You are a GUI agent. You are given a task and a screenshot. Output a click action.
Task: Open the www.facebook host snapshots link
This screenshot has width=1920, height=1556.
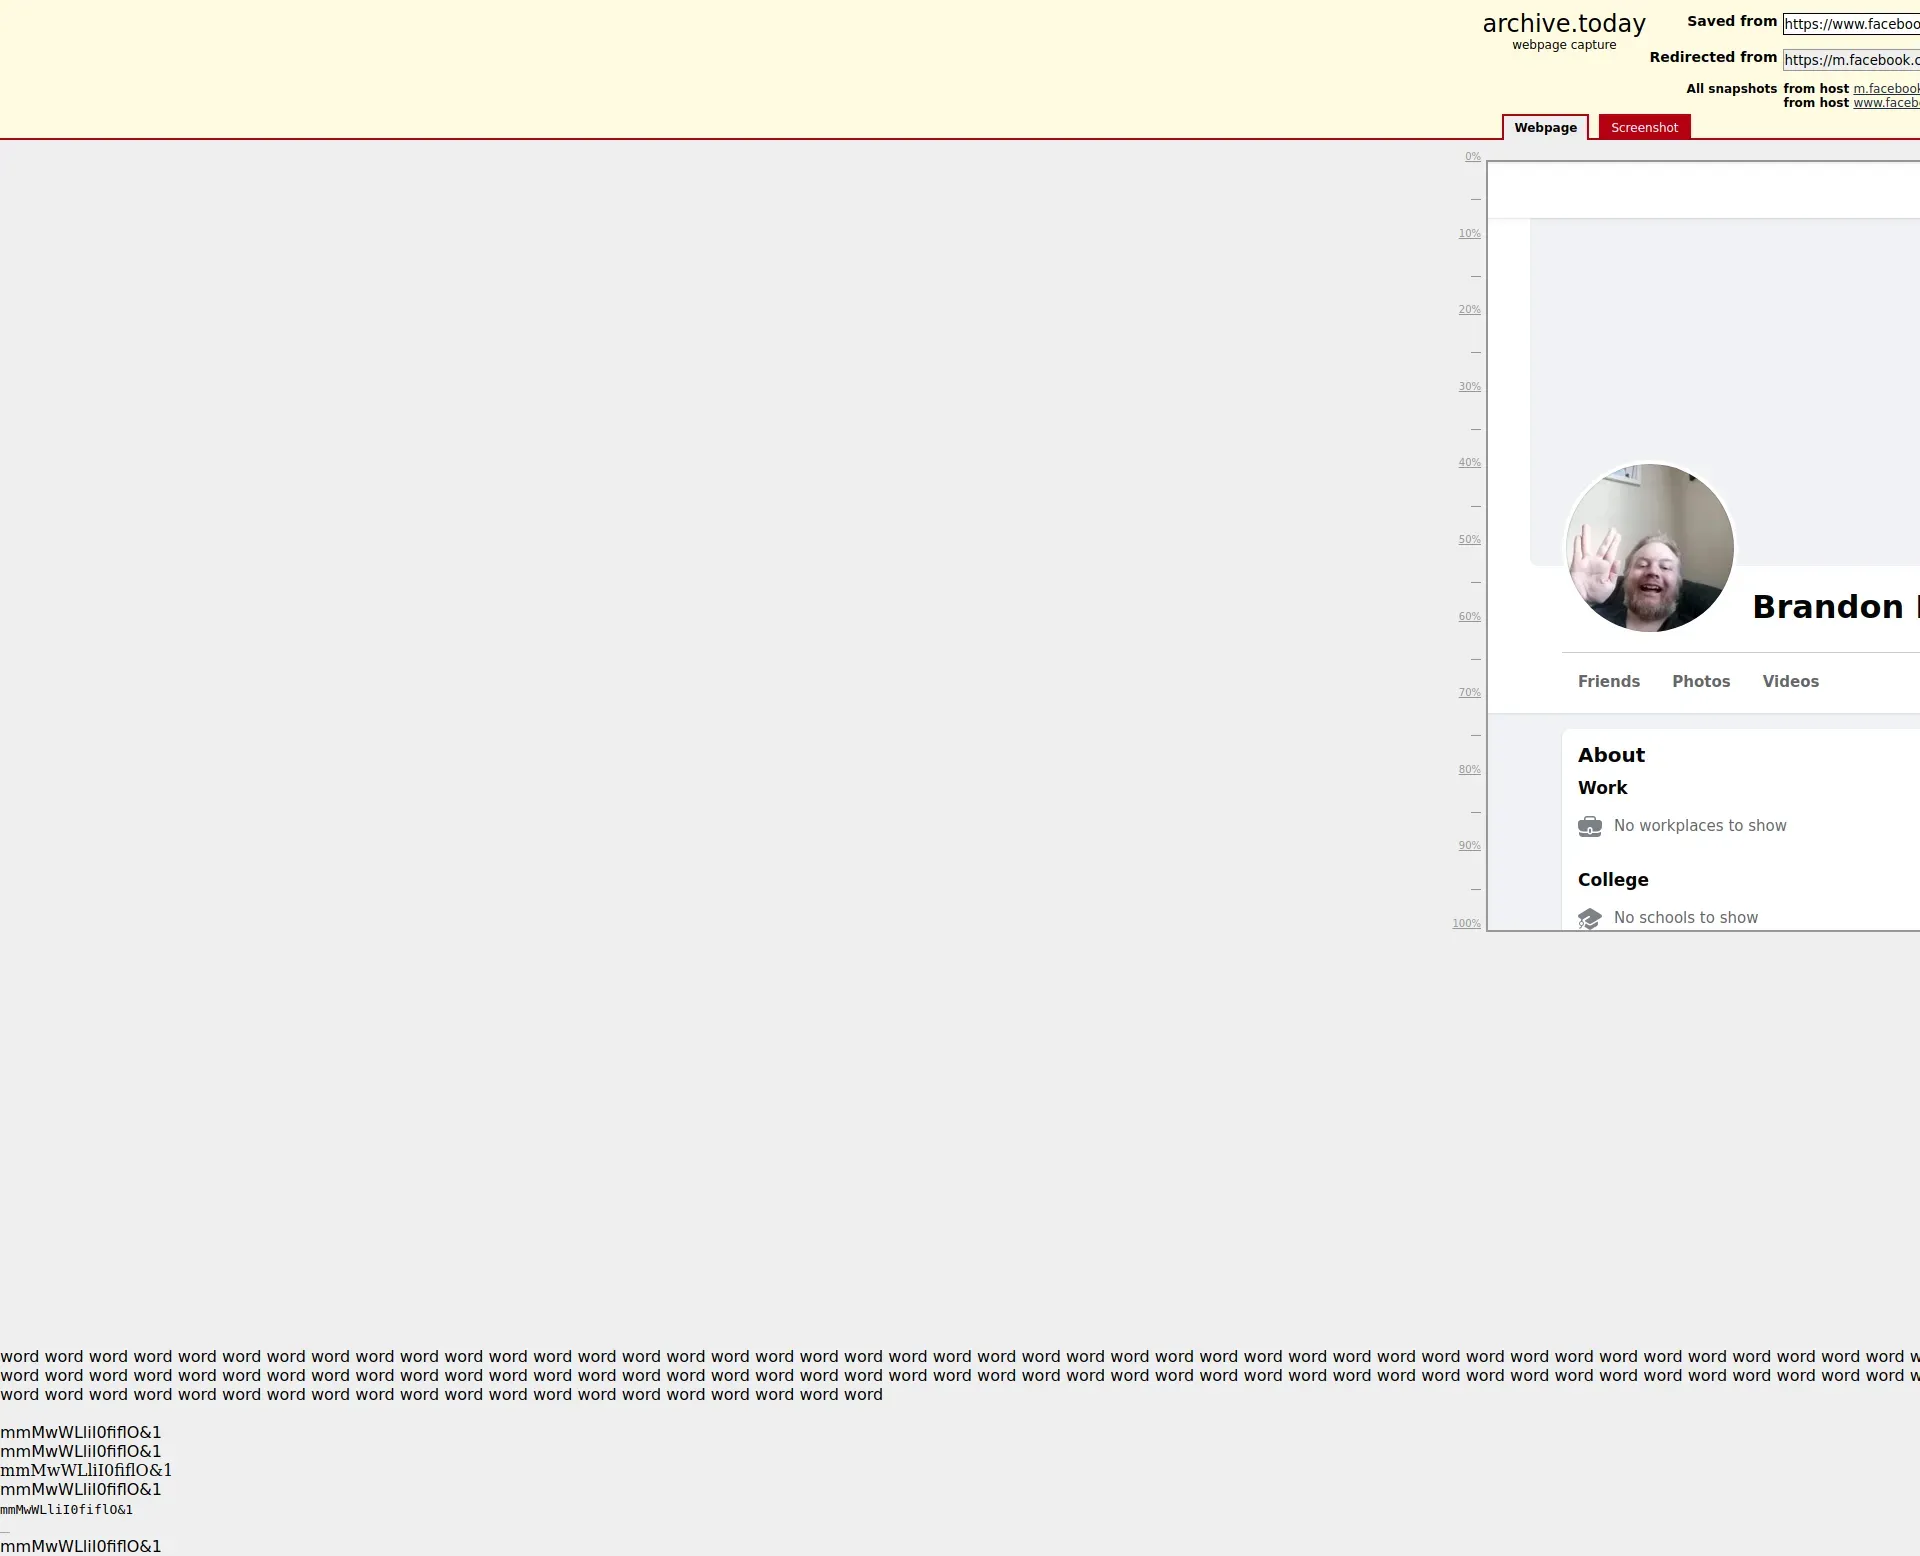1885,103
